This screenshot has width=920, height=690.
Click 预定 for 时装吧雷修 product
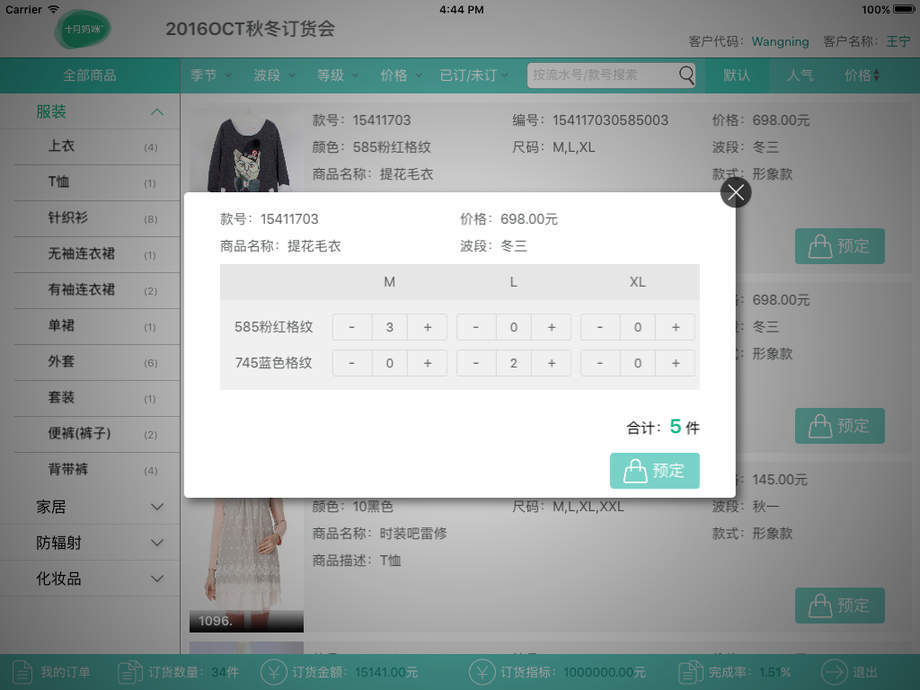(840, 605)
